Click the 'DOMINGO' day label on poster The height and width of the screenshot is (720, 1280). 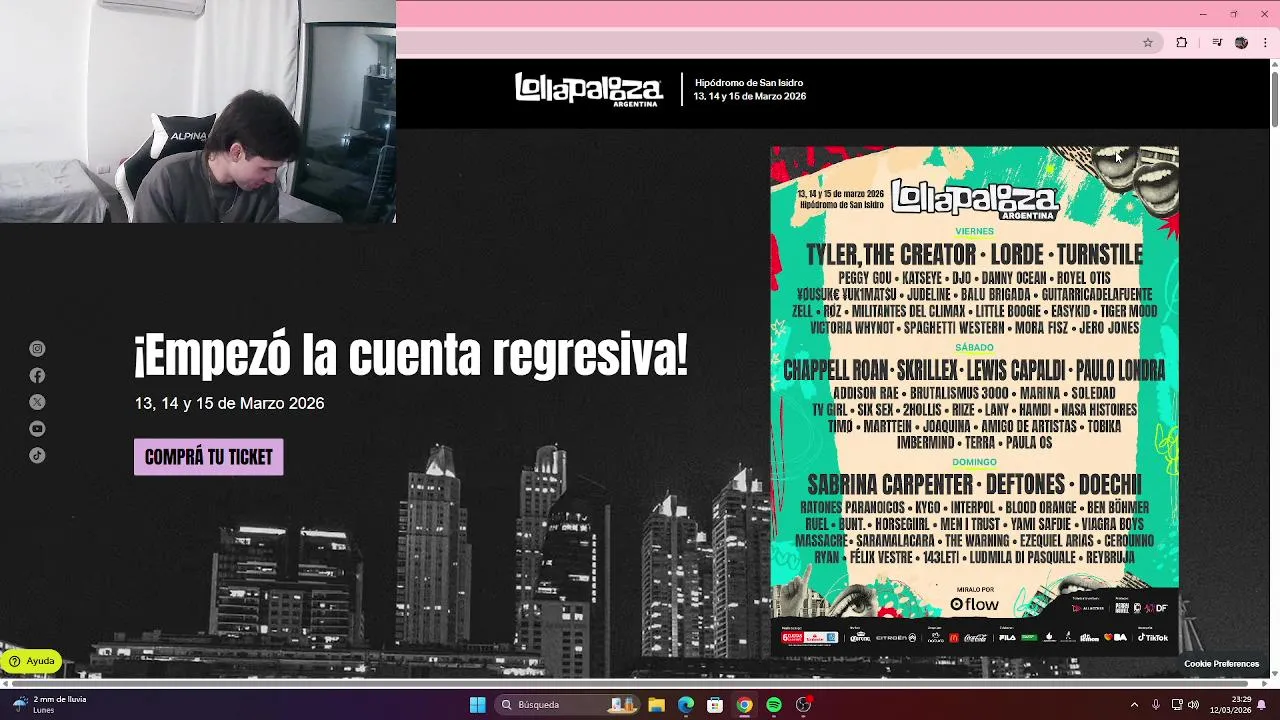click(974, 462)
